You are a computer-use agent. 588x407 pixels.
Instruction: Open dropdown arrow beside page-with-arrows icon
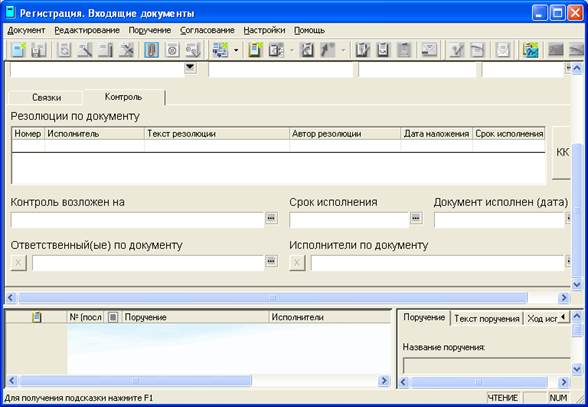click(291, 50)
